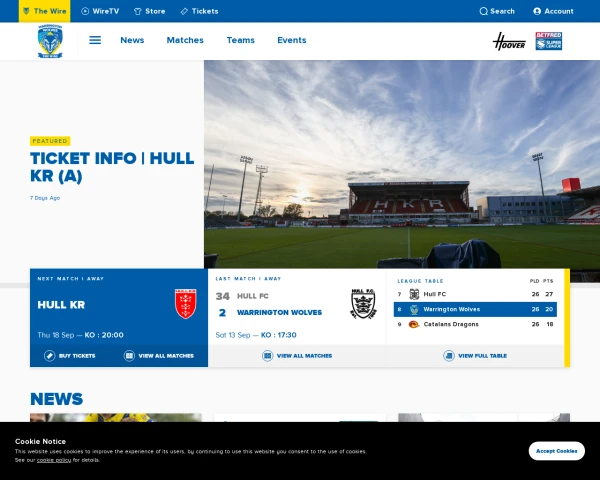Click the Next Match | Away label
This screenshot has width=600, height=480.
pyautogui.click(x=71, y=279)
